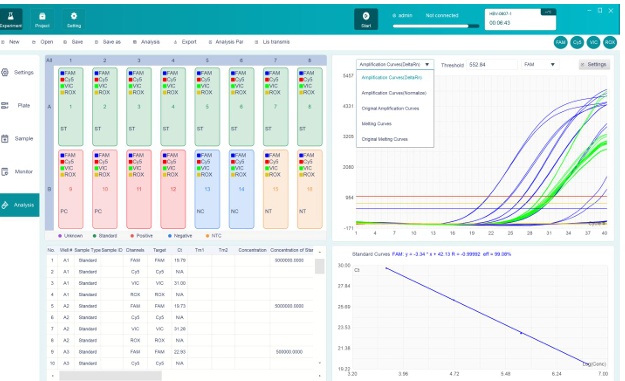
Task: Click the Start run button
Action: [x=366, y=19]
